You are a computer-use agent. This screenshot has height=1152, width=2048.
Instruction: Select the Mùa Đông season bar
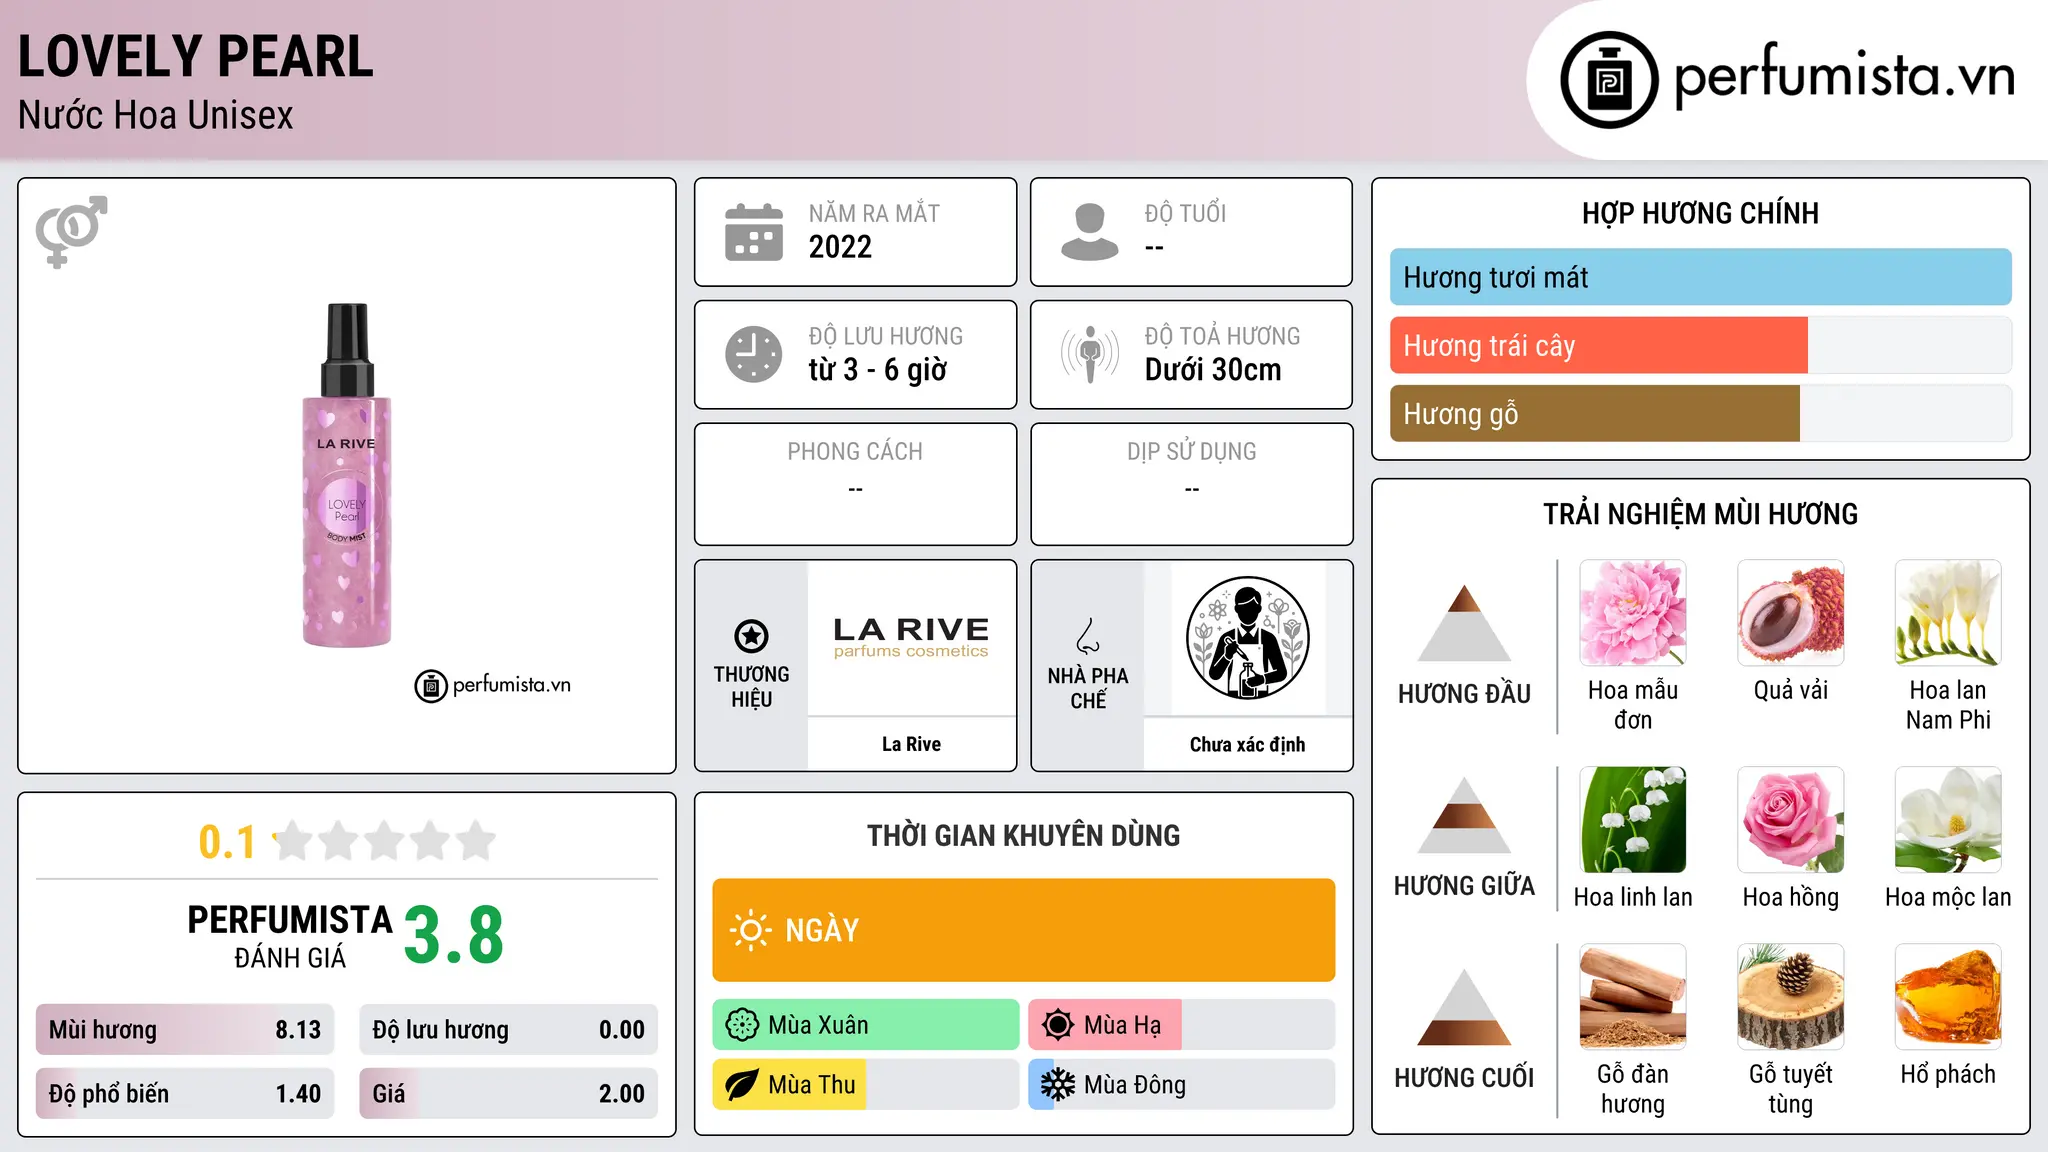(1182, 1085)
